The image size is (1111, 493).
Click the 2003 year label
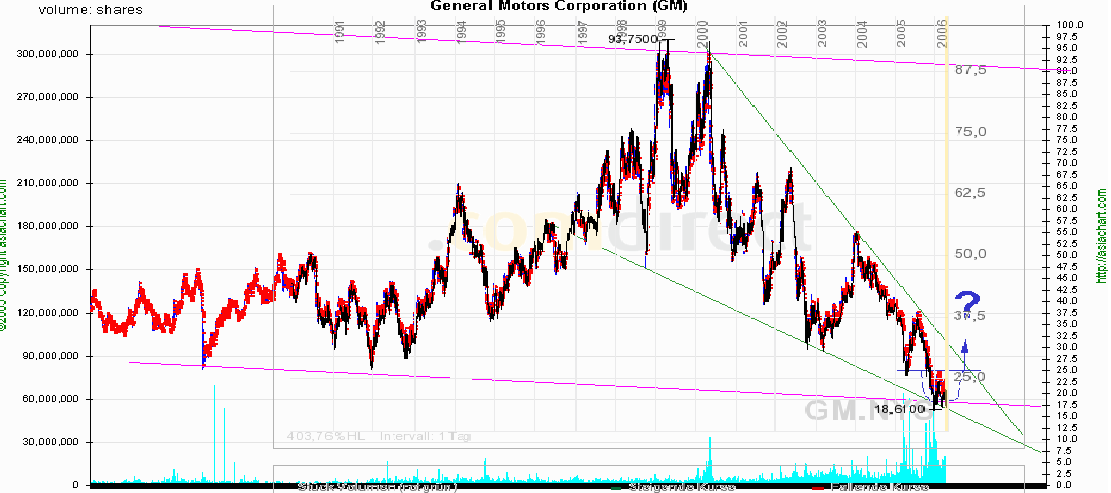tap(822, 31)
